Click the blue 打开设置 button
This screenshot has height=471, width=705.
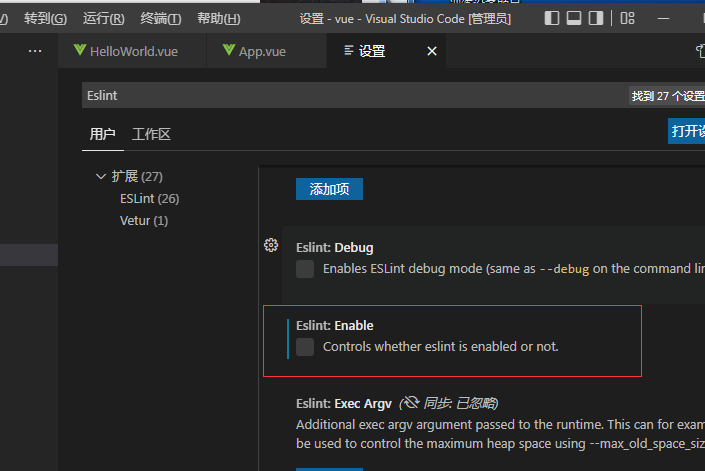point(687,131)
